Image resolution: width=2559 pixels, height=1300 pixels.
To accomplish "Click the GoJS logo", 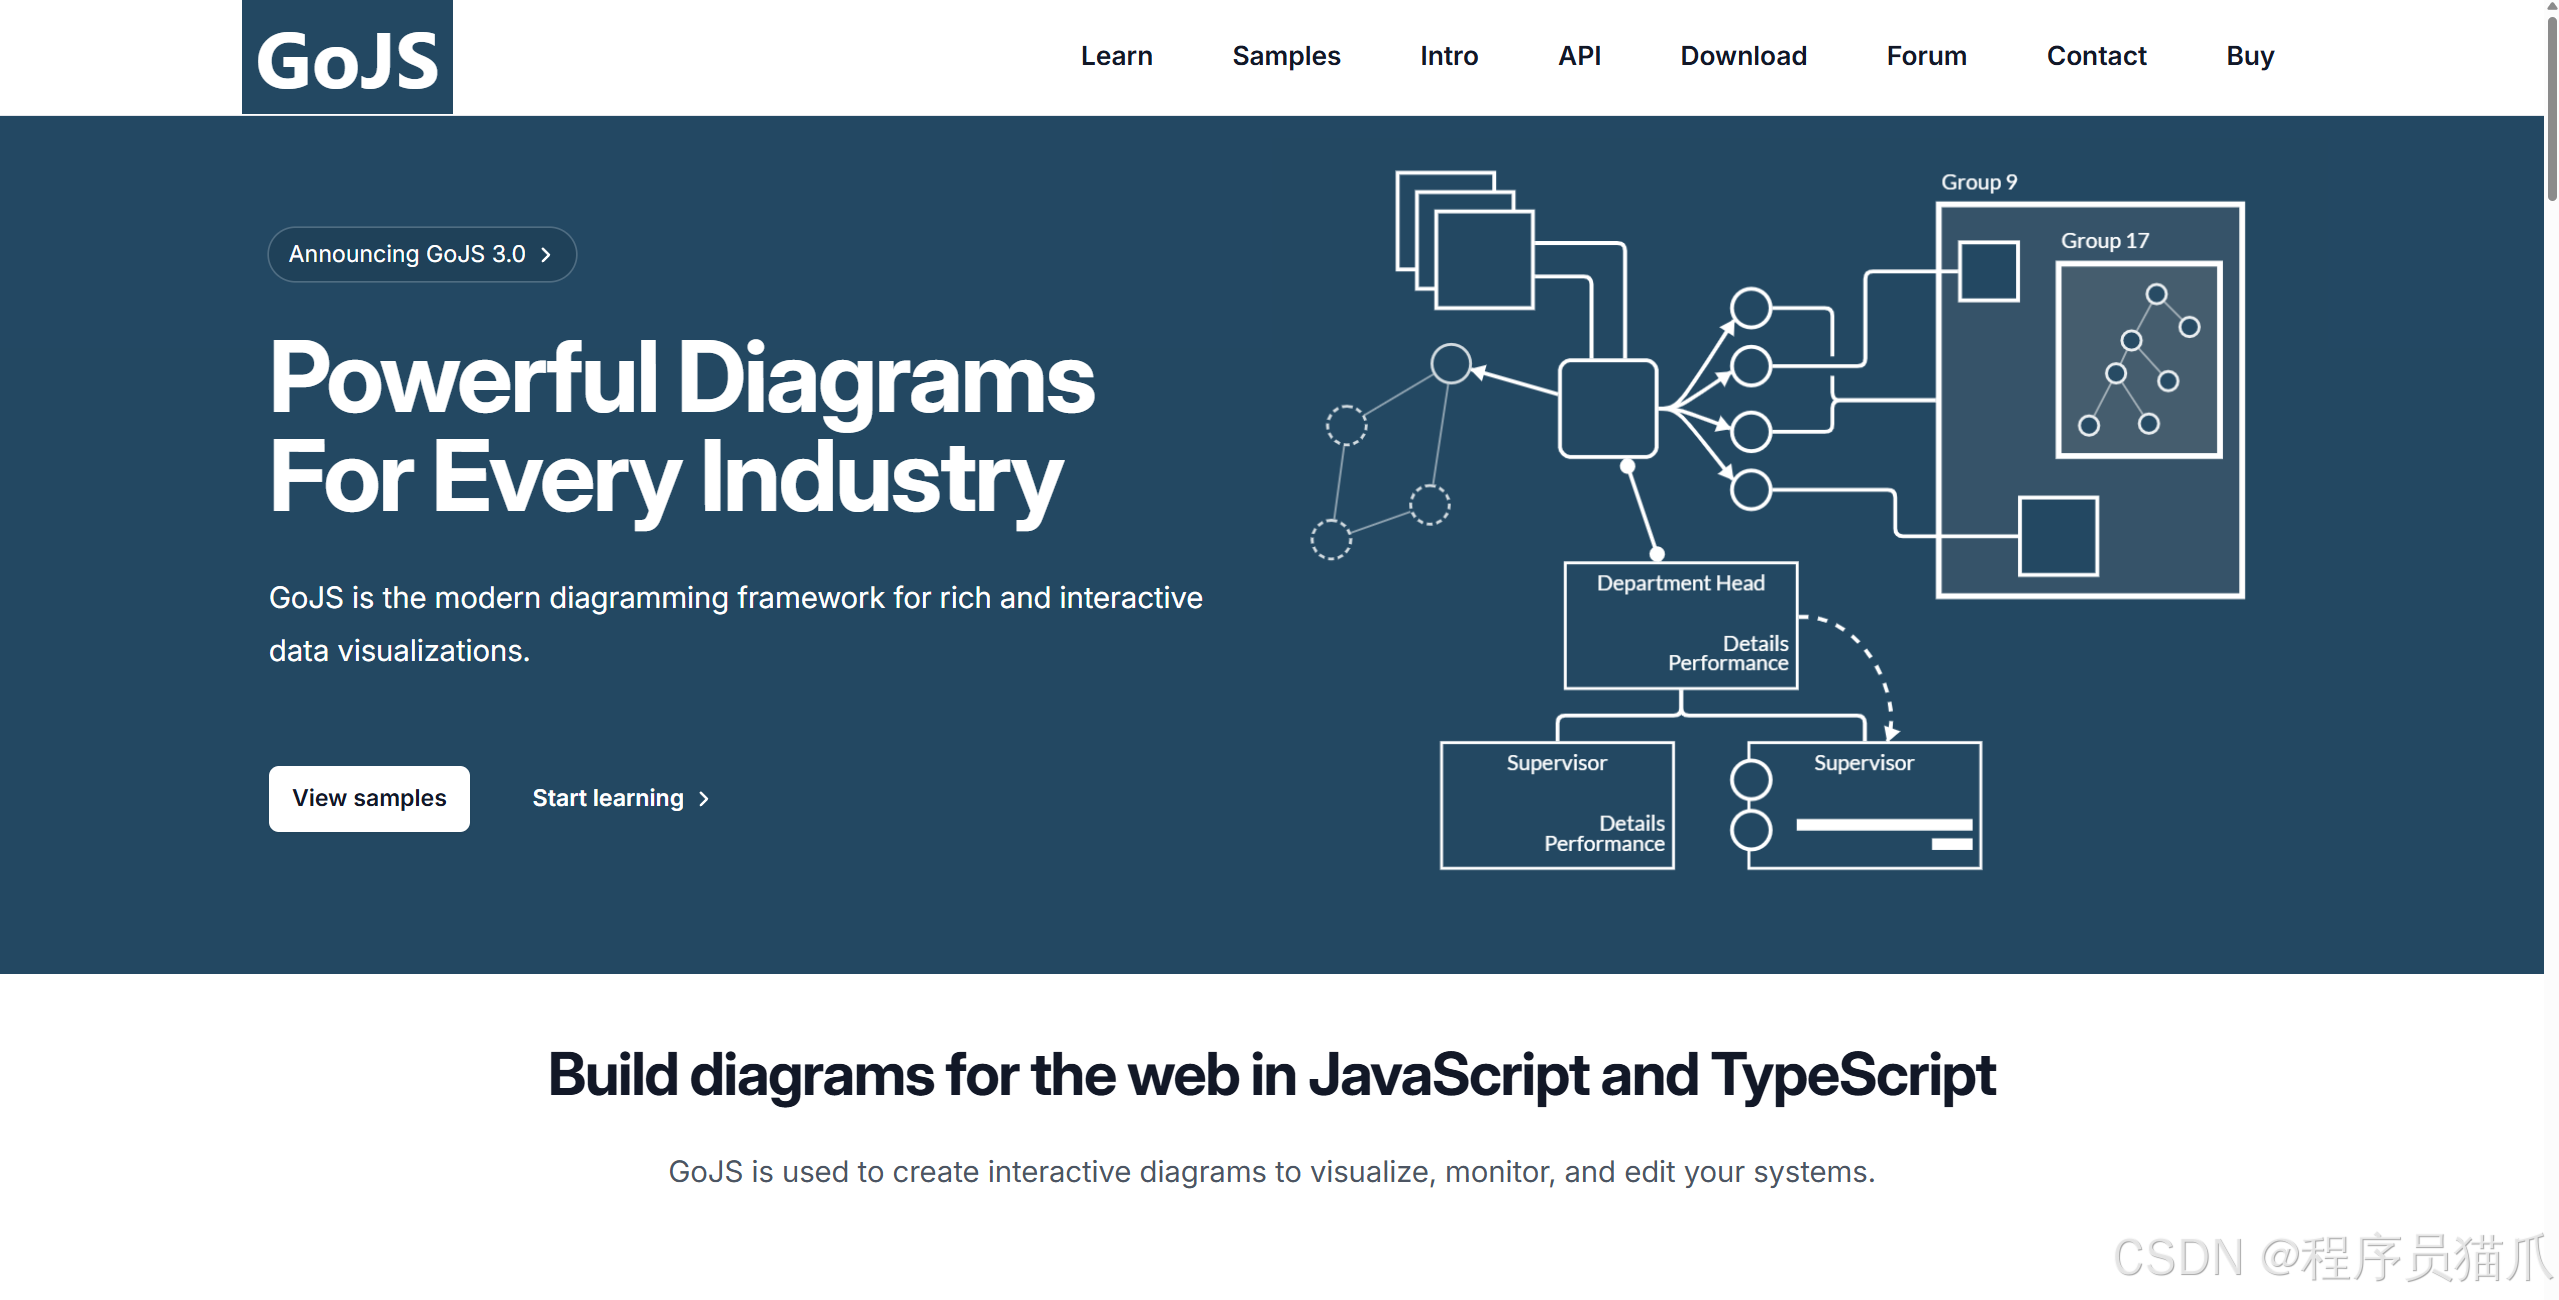I will pos(347,58).
